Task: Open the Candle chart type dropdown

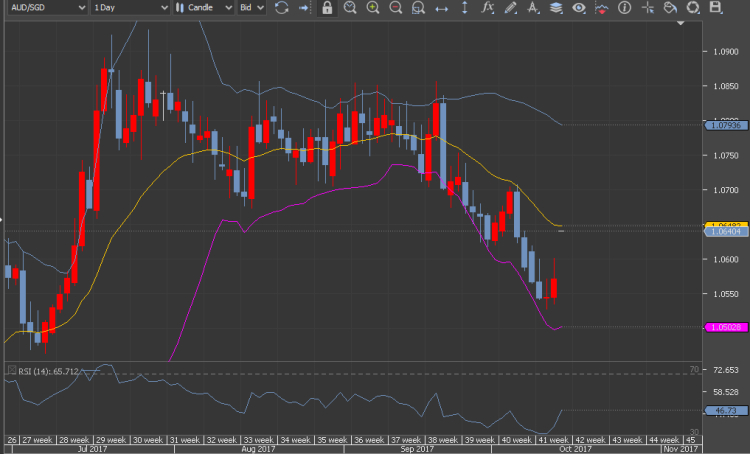Action: click(205, 8)
